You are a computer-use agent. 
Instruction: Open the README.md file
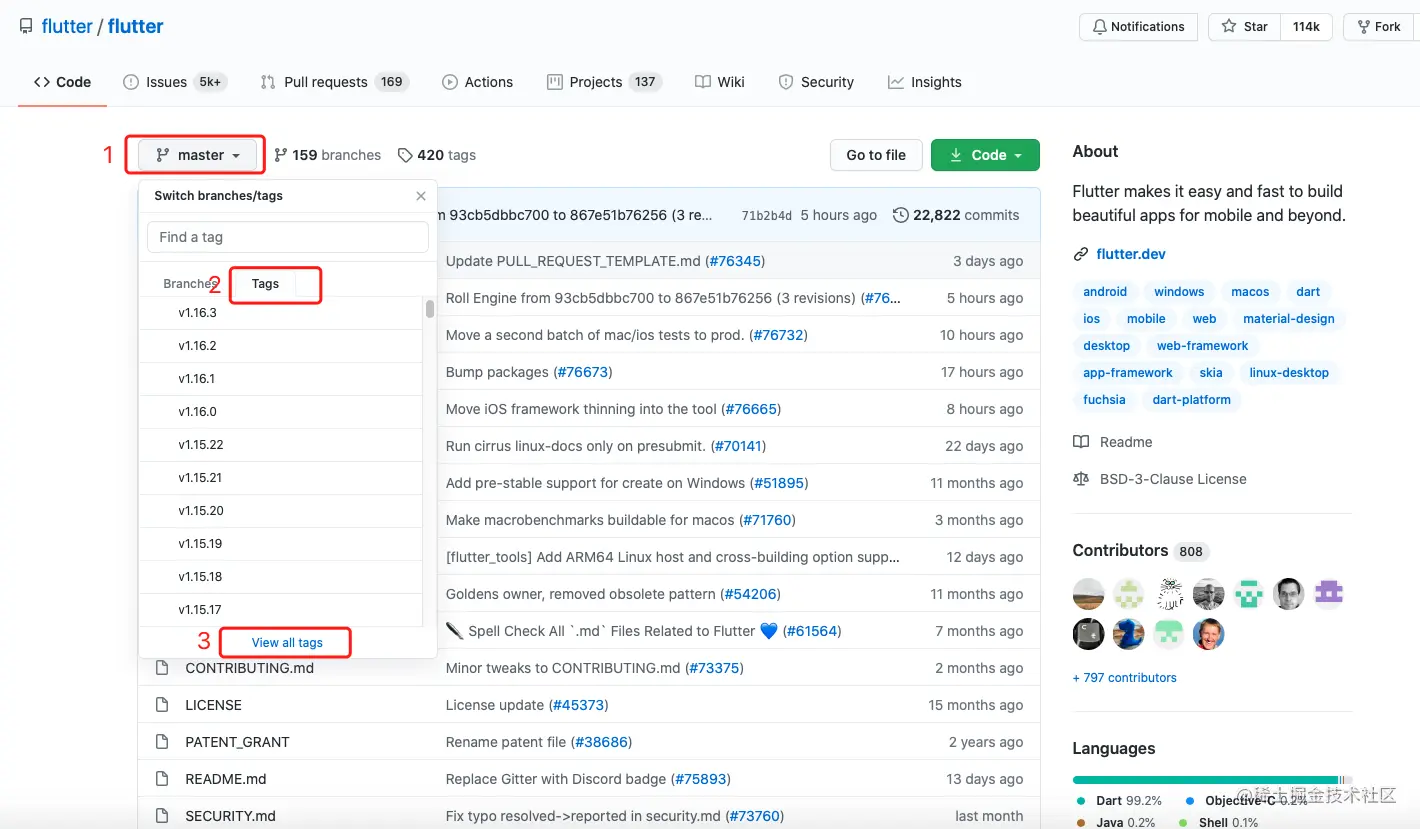[x=226, y=779]
